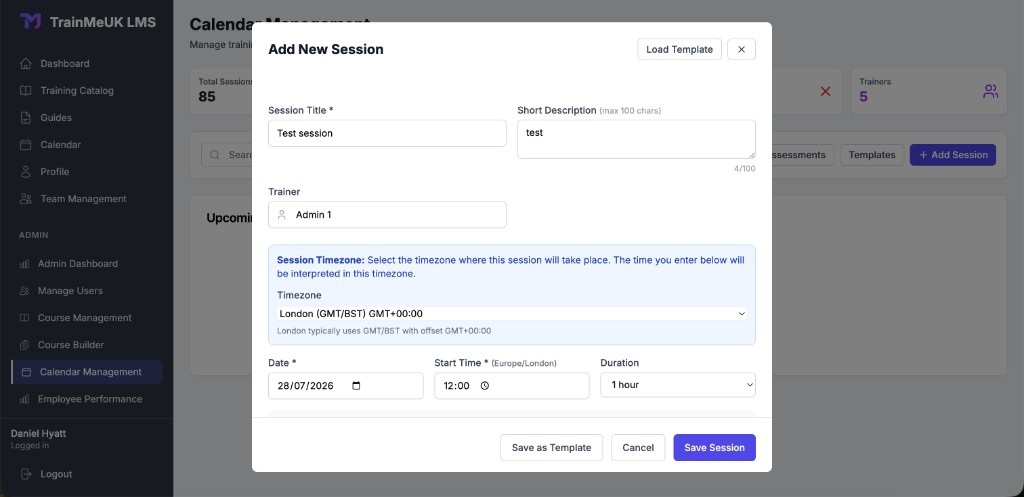The image size is (1024, 497).
Task: Click the Trainers people icon
Action: click(x=991, y=91)
